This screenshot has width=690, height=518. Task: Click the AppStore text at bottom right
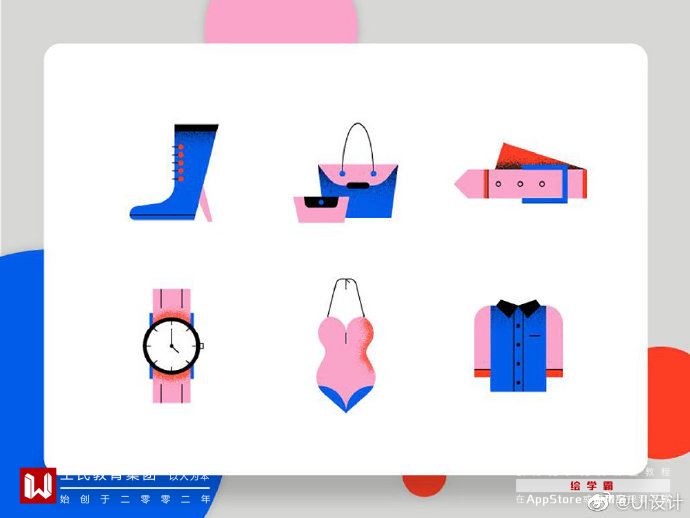[554, 500]
